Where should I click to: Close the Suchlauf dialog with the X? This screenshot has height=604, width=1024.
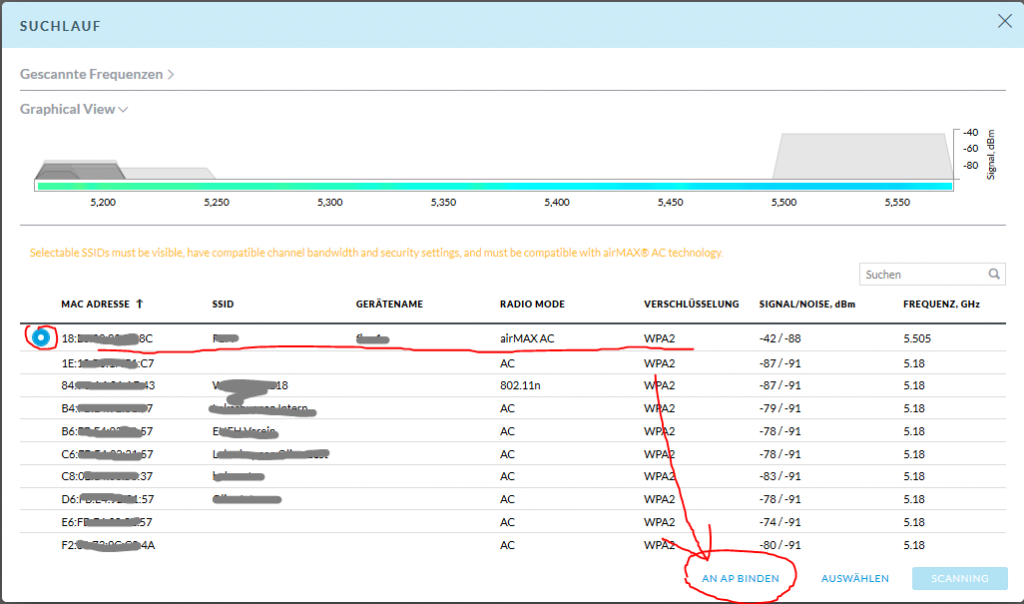(1004, 22)
